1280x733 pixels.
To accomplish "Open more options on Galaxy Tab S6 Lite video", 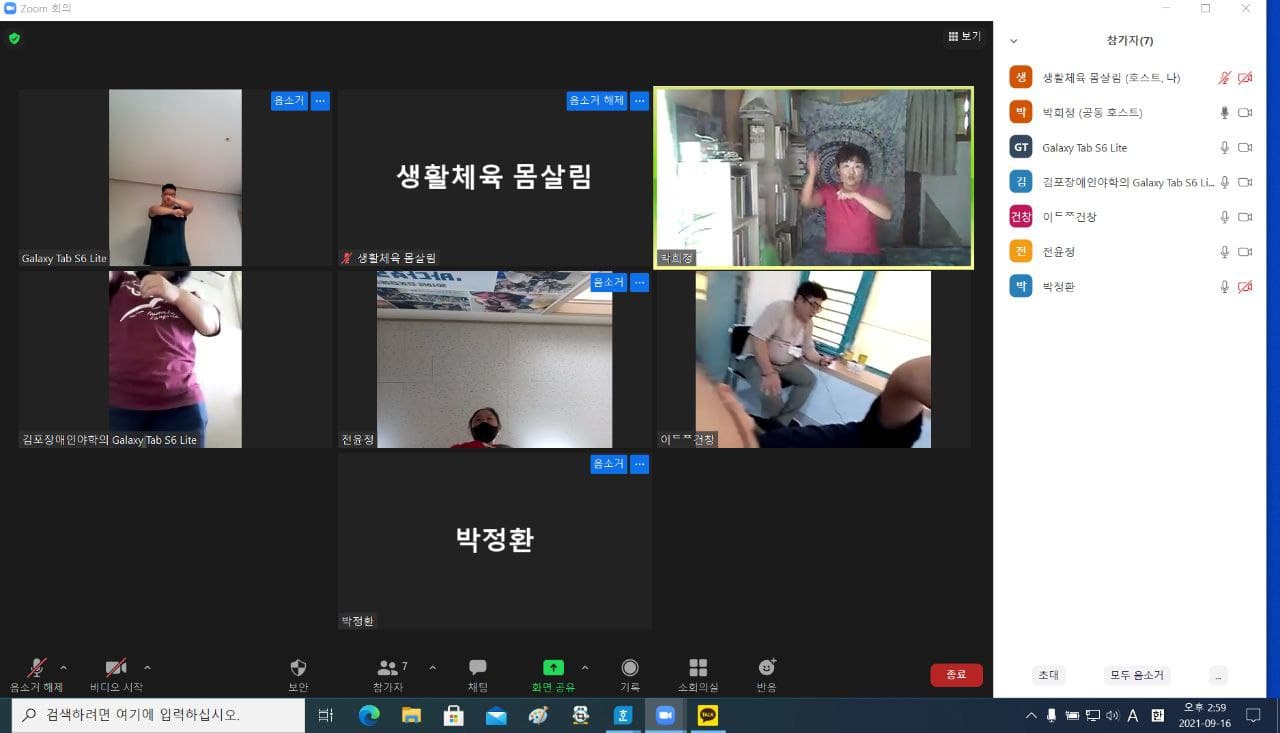I will (320, 101).
